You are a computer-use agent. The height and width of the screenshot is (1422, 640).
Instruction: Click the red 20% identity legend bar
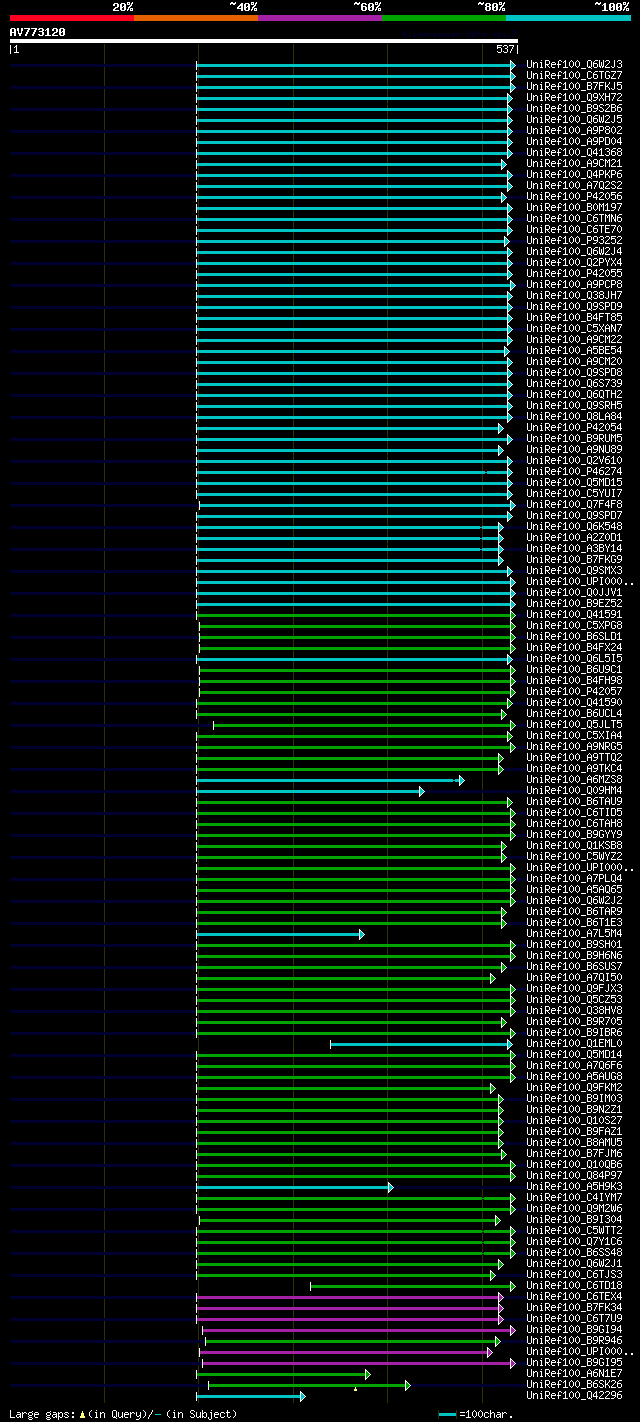pyautogui.click(x=71, y=17)
